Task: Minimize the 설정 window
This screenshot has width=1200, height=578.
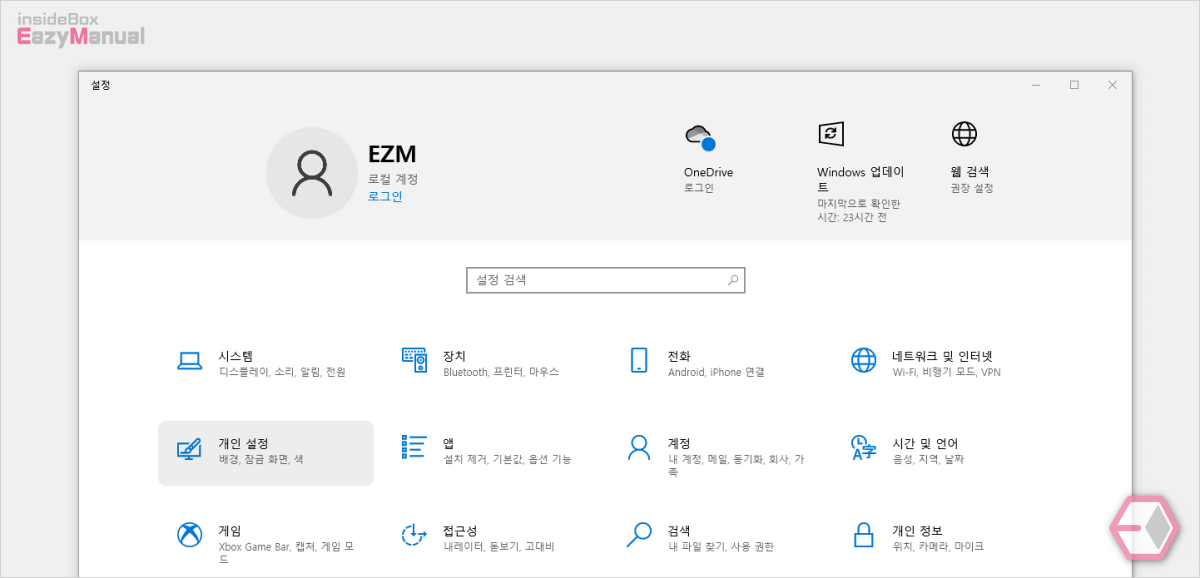Action: (1036, 85)
